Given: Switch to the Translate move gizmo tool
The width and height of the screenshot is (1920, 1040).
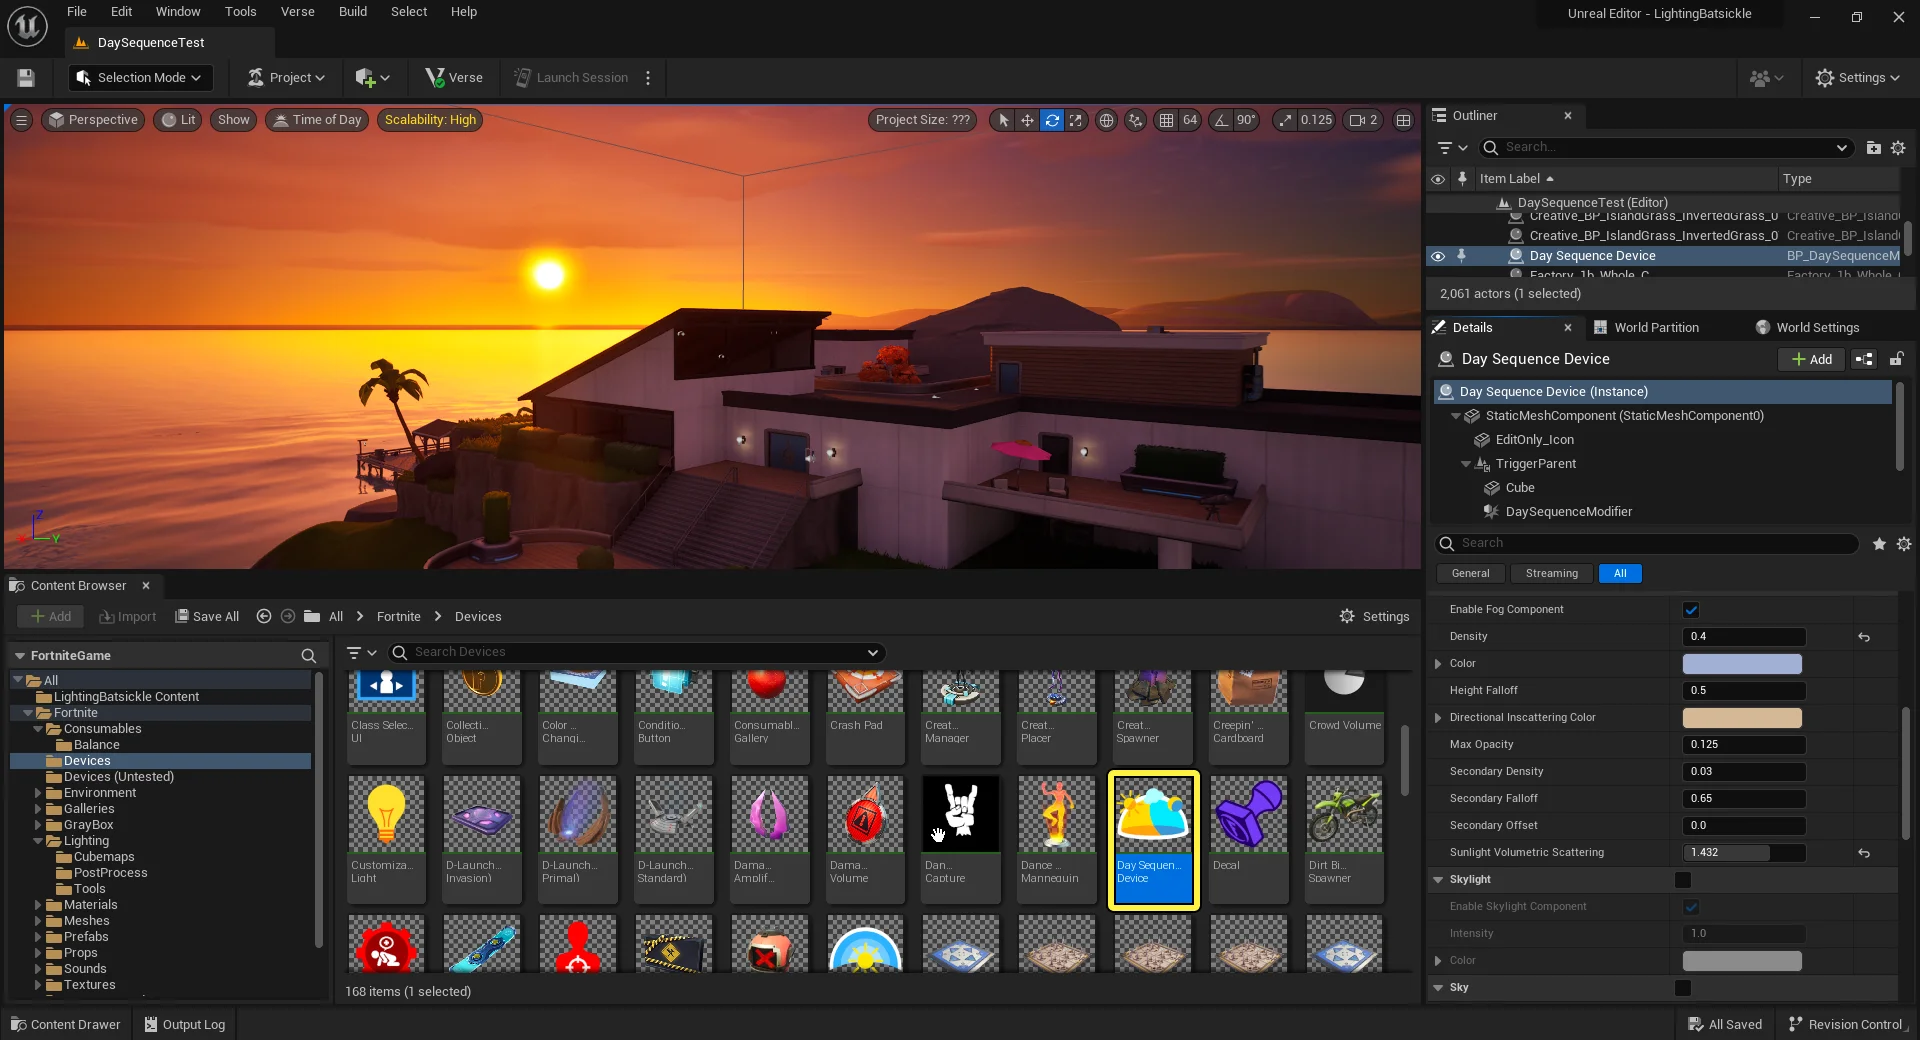Looking at the screenshot, I should click(x=1027, y=120).
